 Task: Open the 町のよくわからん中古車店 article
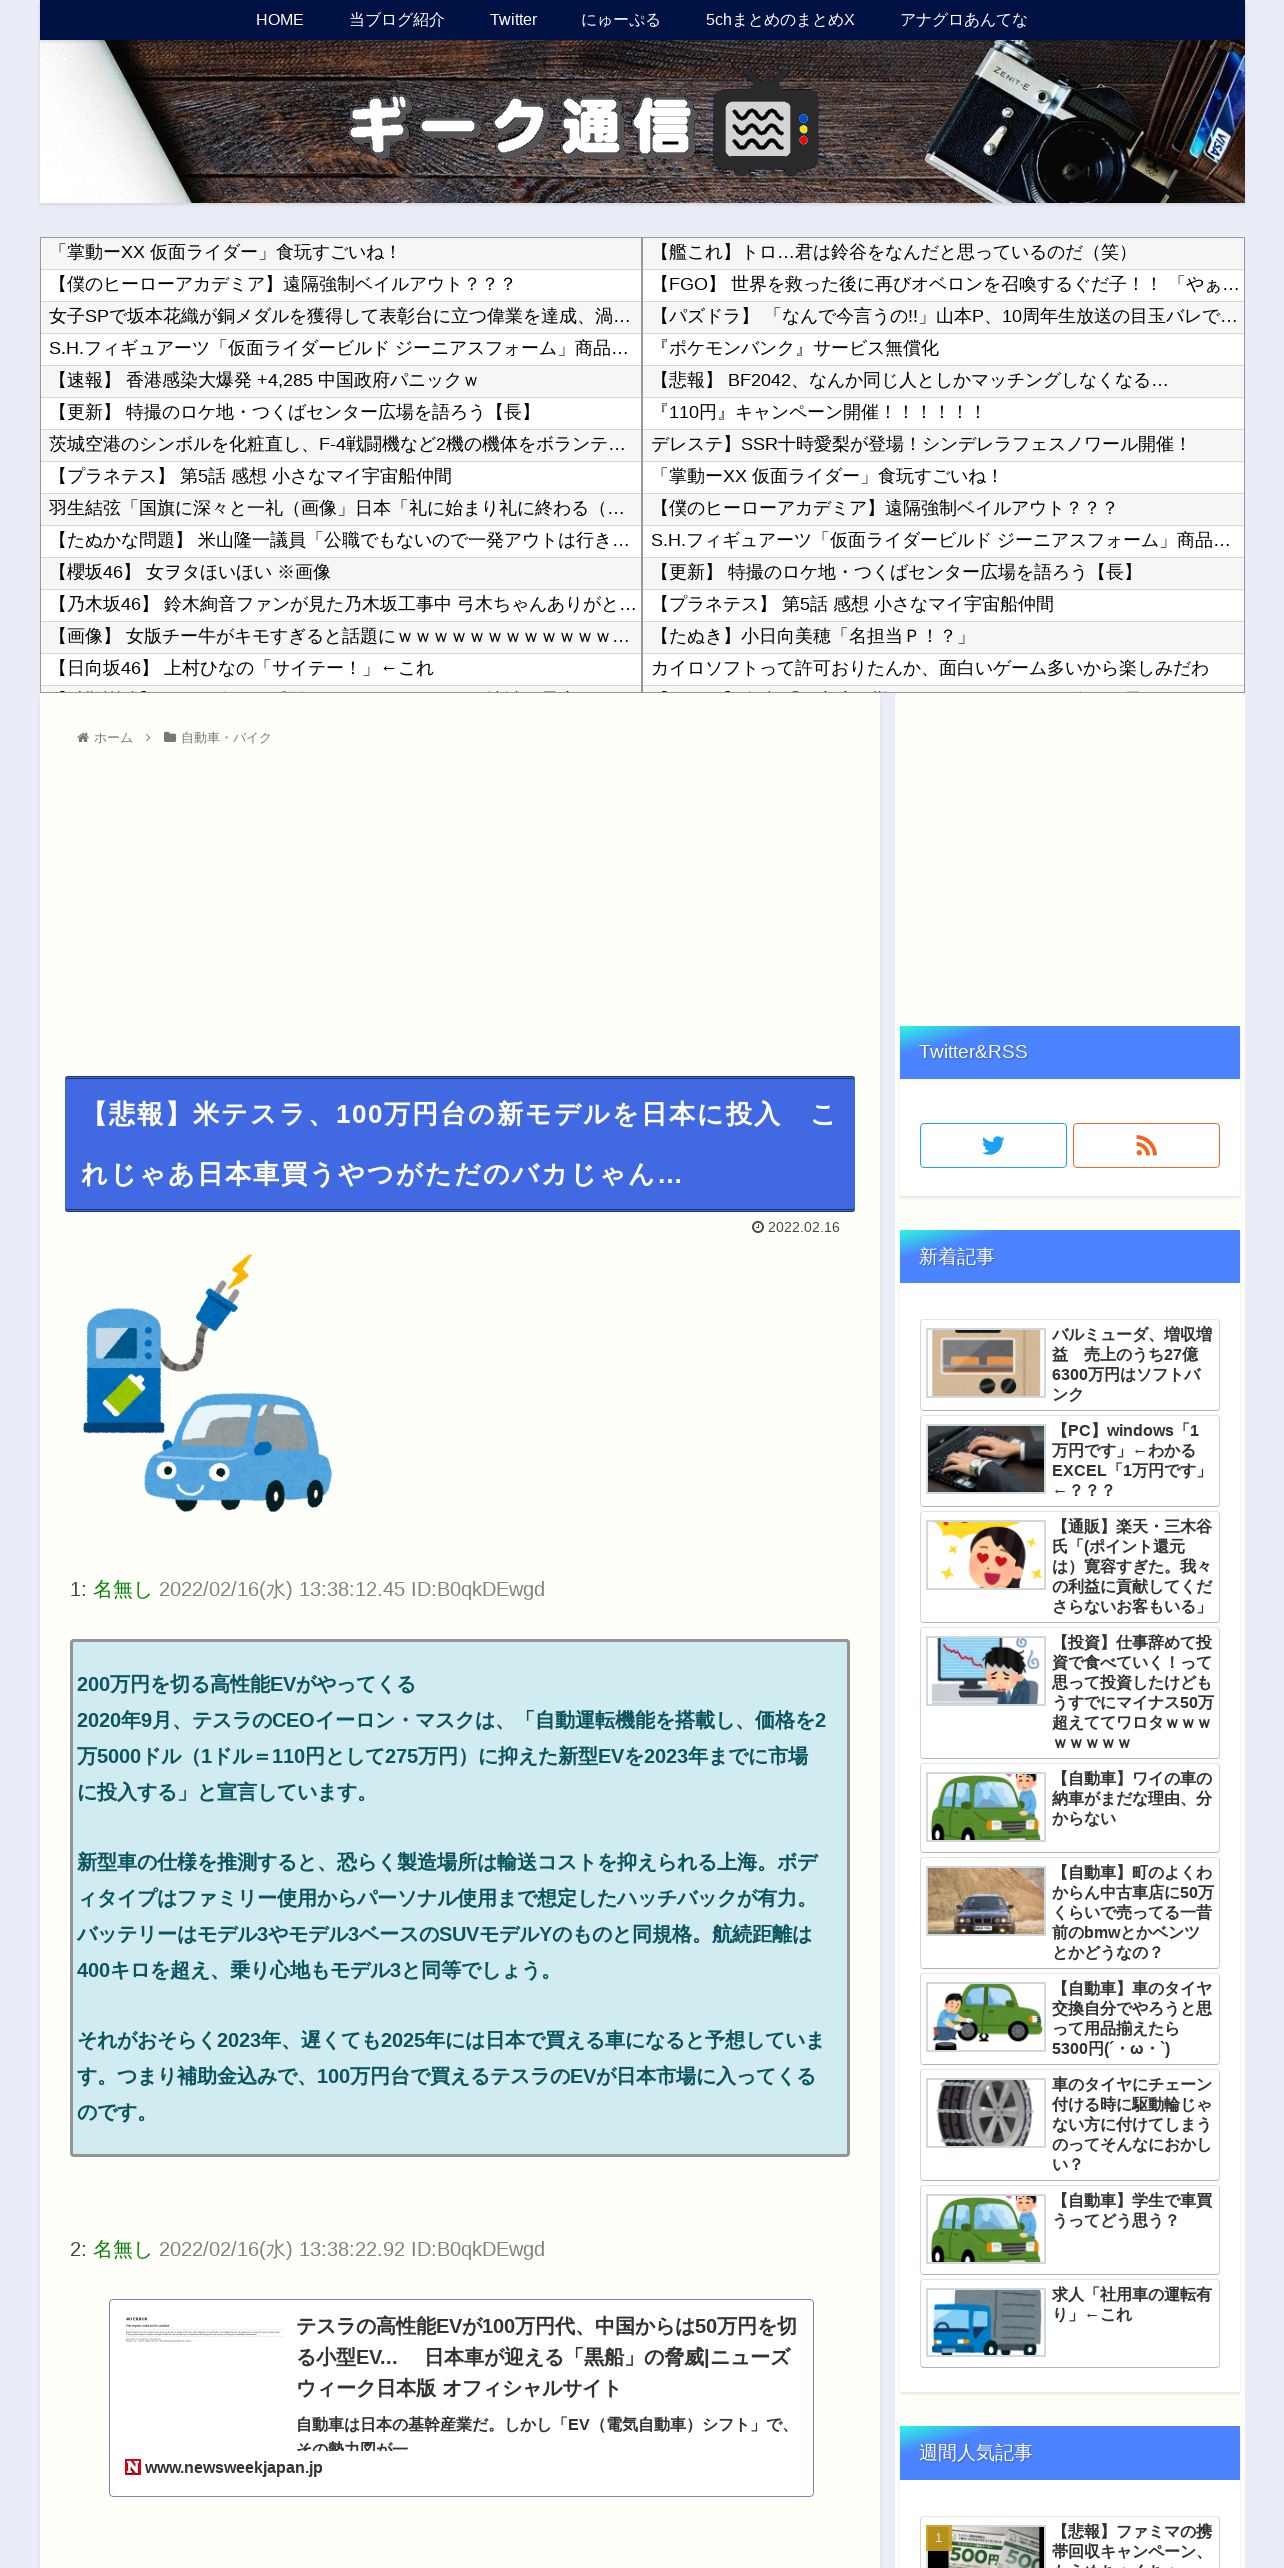point(1070,1912)
